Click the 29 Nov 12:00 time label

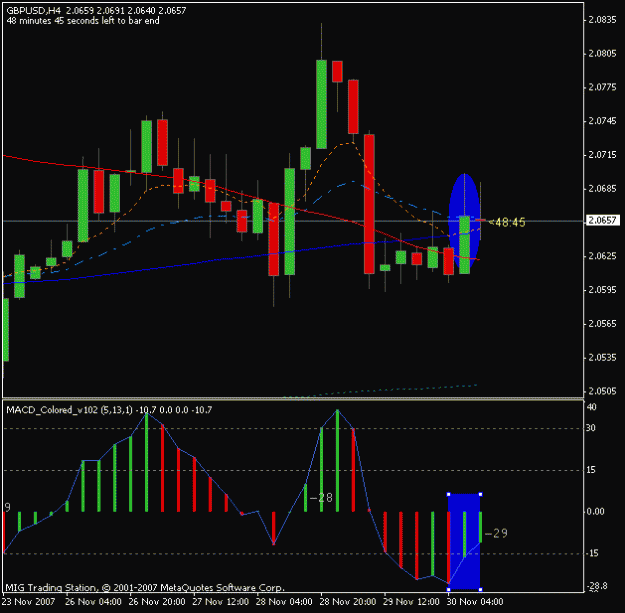tap(411, 601)
